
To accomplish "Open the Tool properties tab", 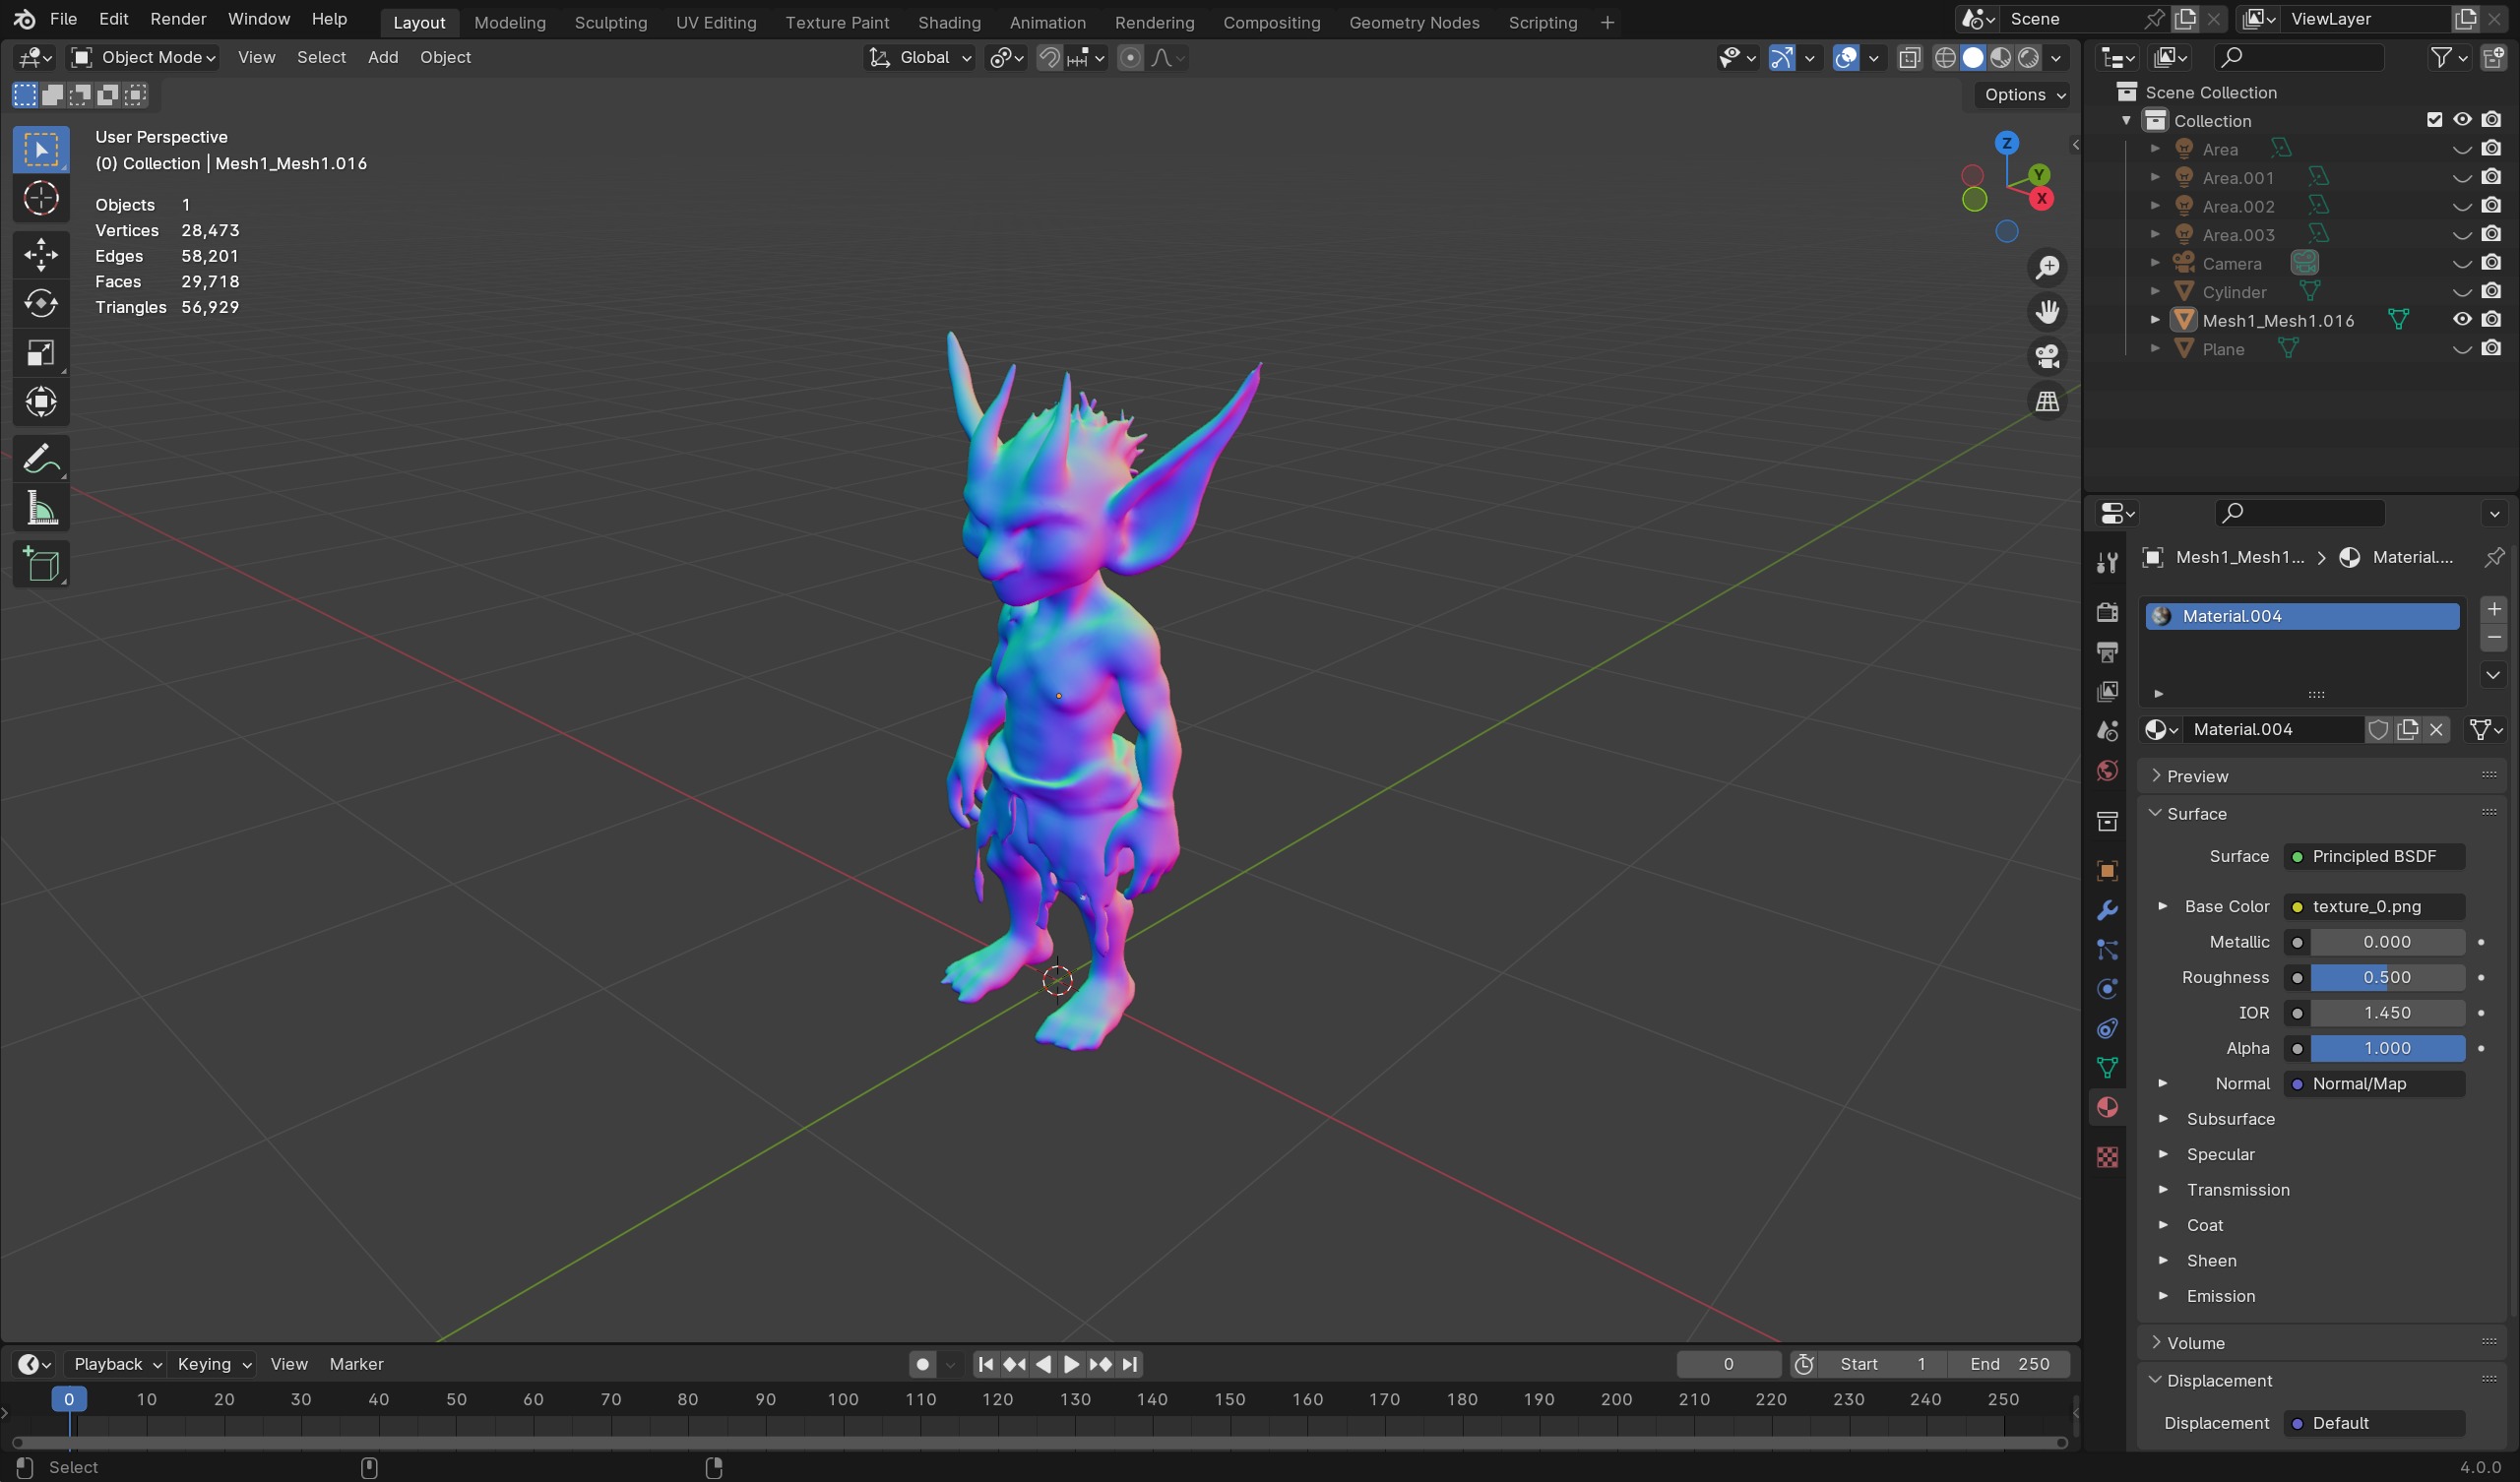I will click(x=2107, y=562).
